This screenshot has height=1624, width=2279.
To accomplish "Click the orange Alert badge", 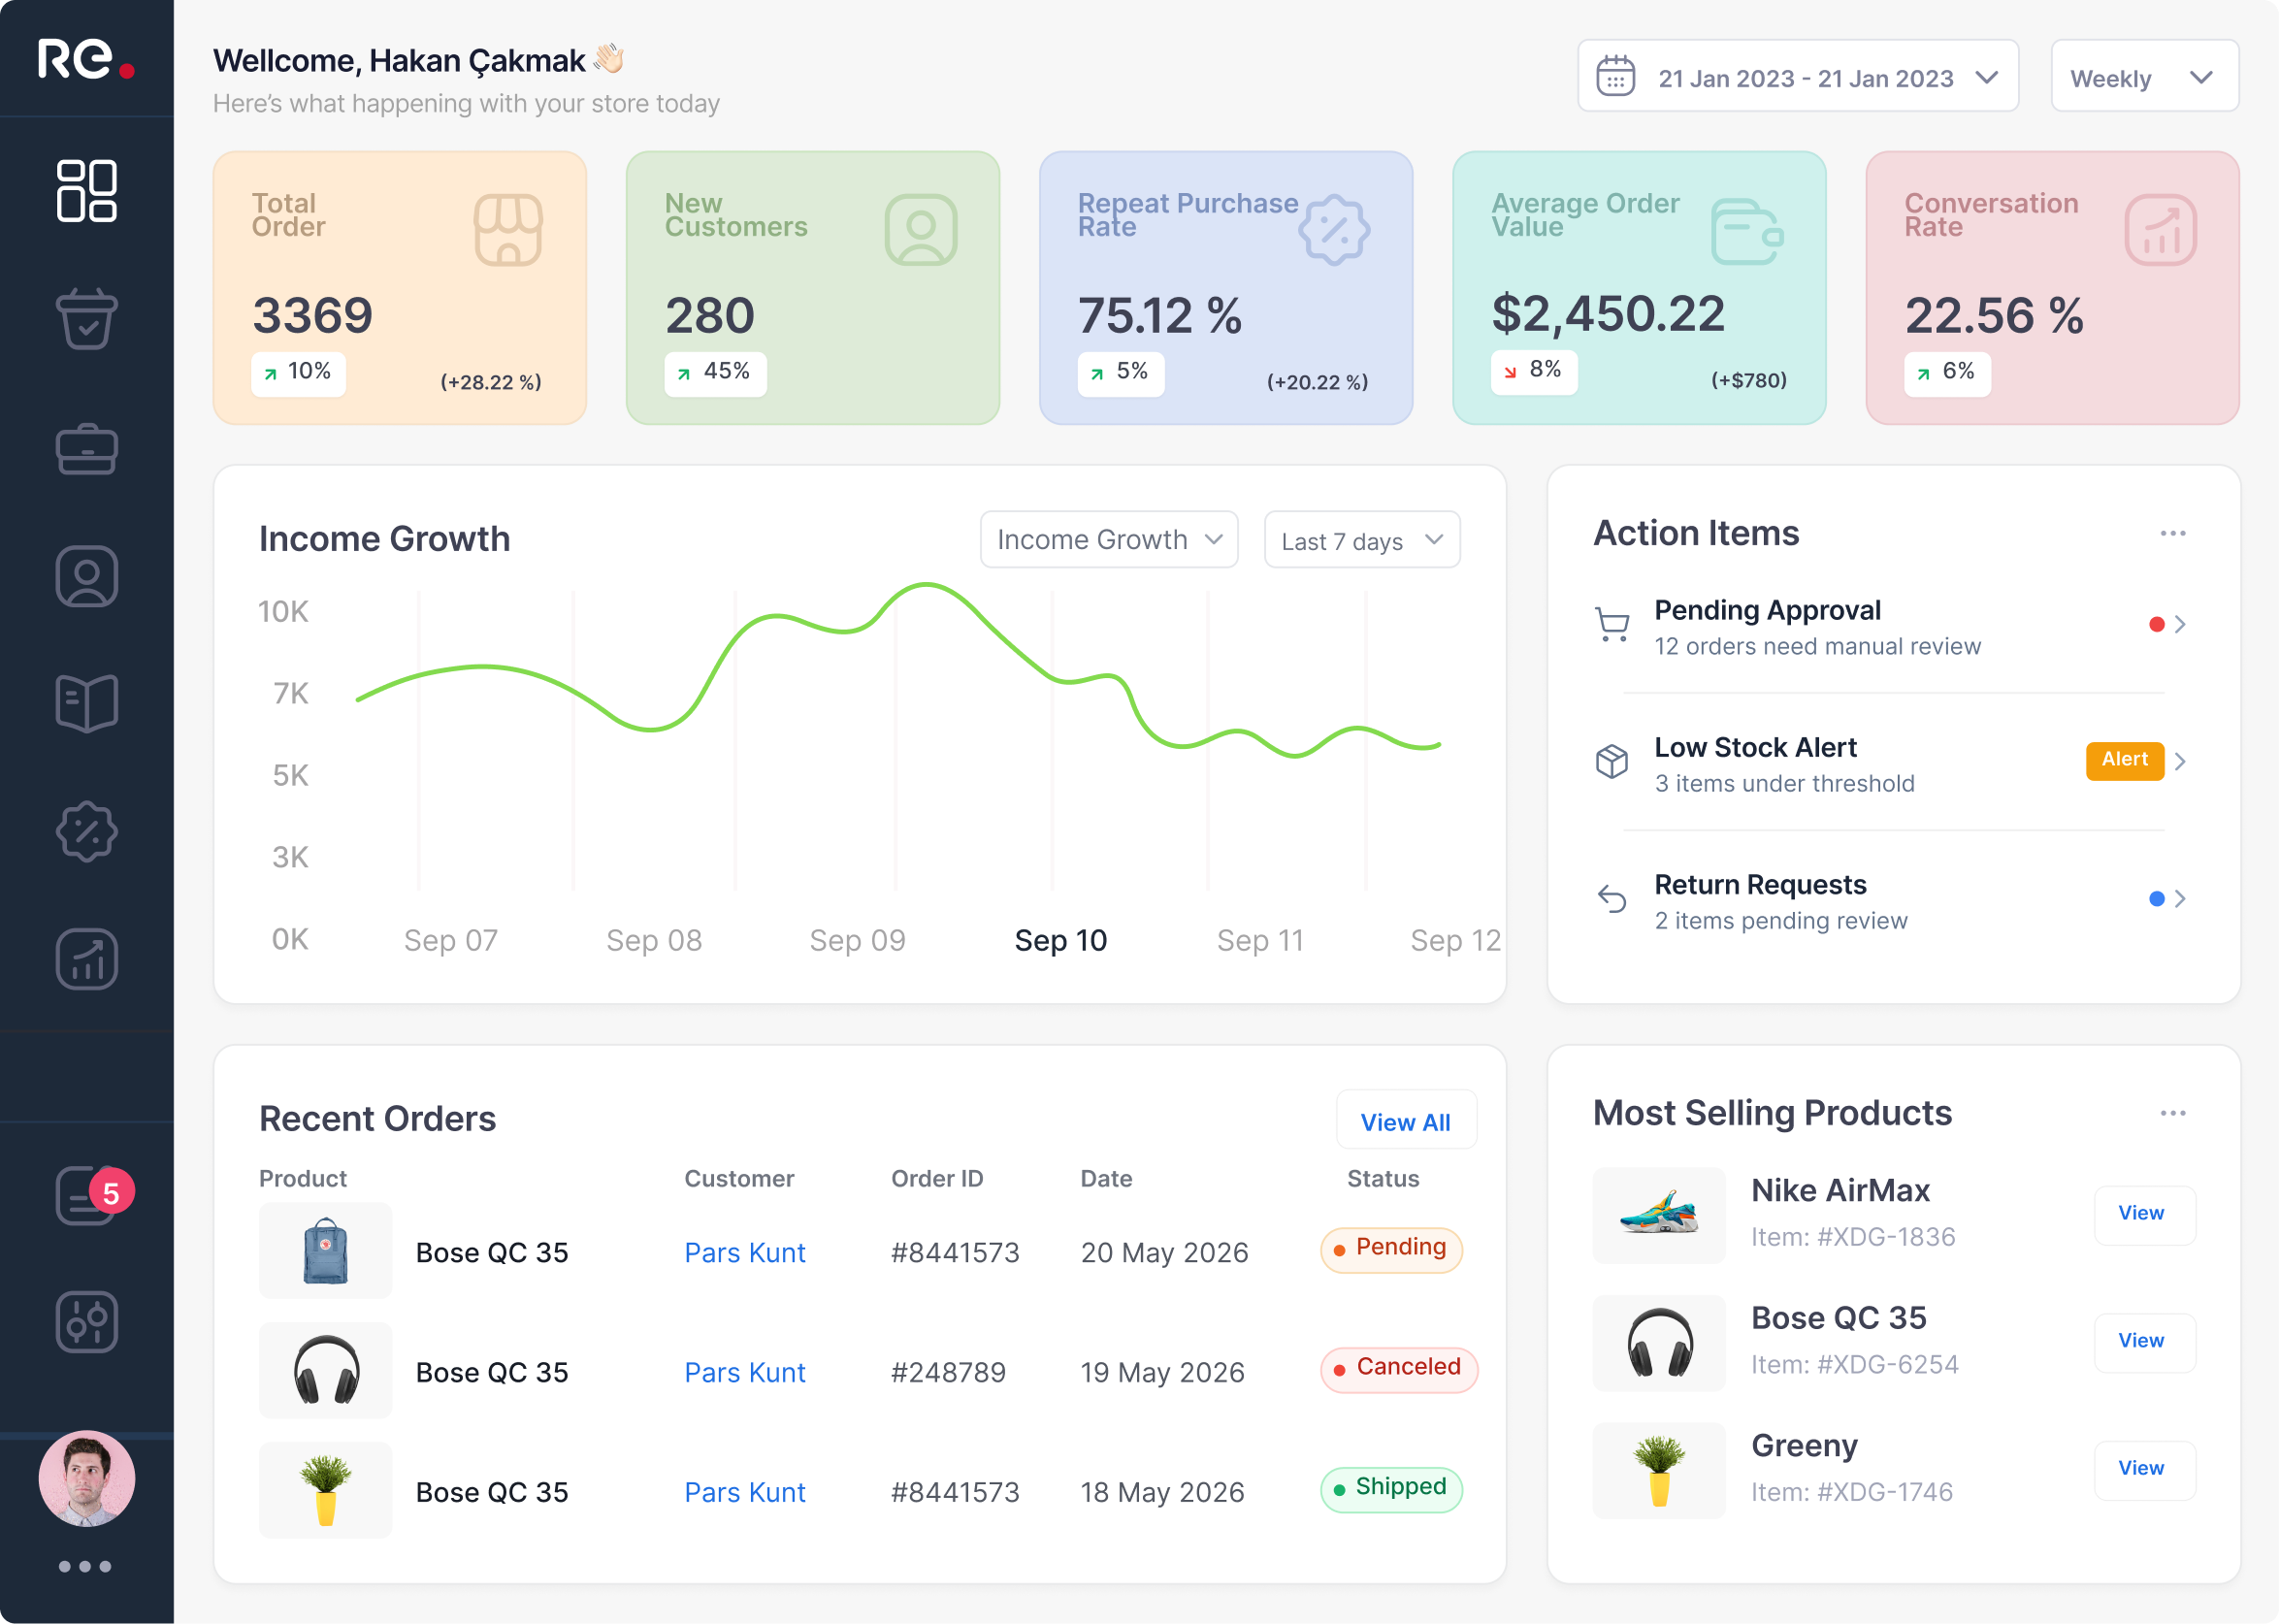I will pyautogui.click(x=2124, y=761).
